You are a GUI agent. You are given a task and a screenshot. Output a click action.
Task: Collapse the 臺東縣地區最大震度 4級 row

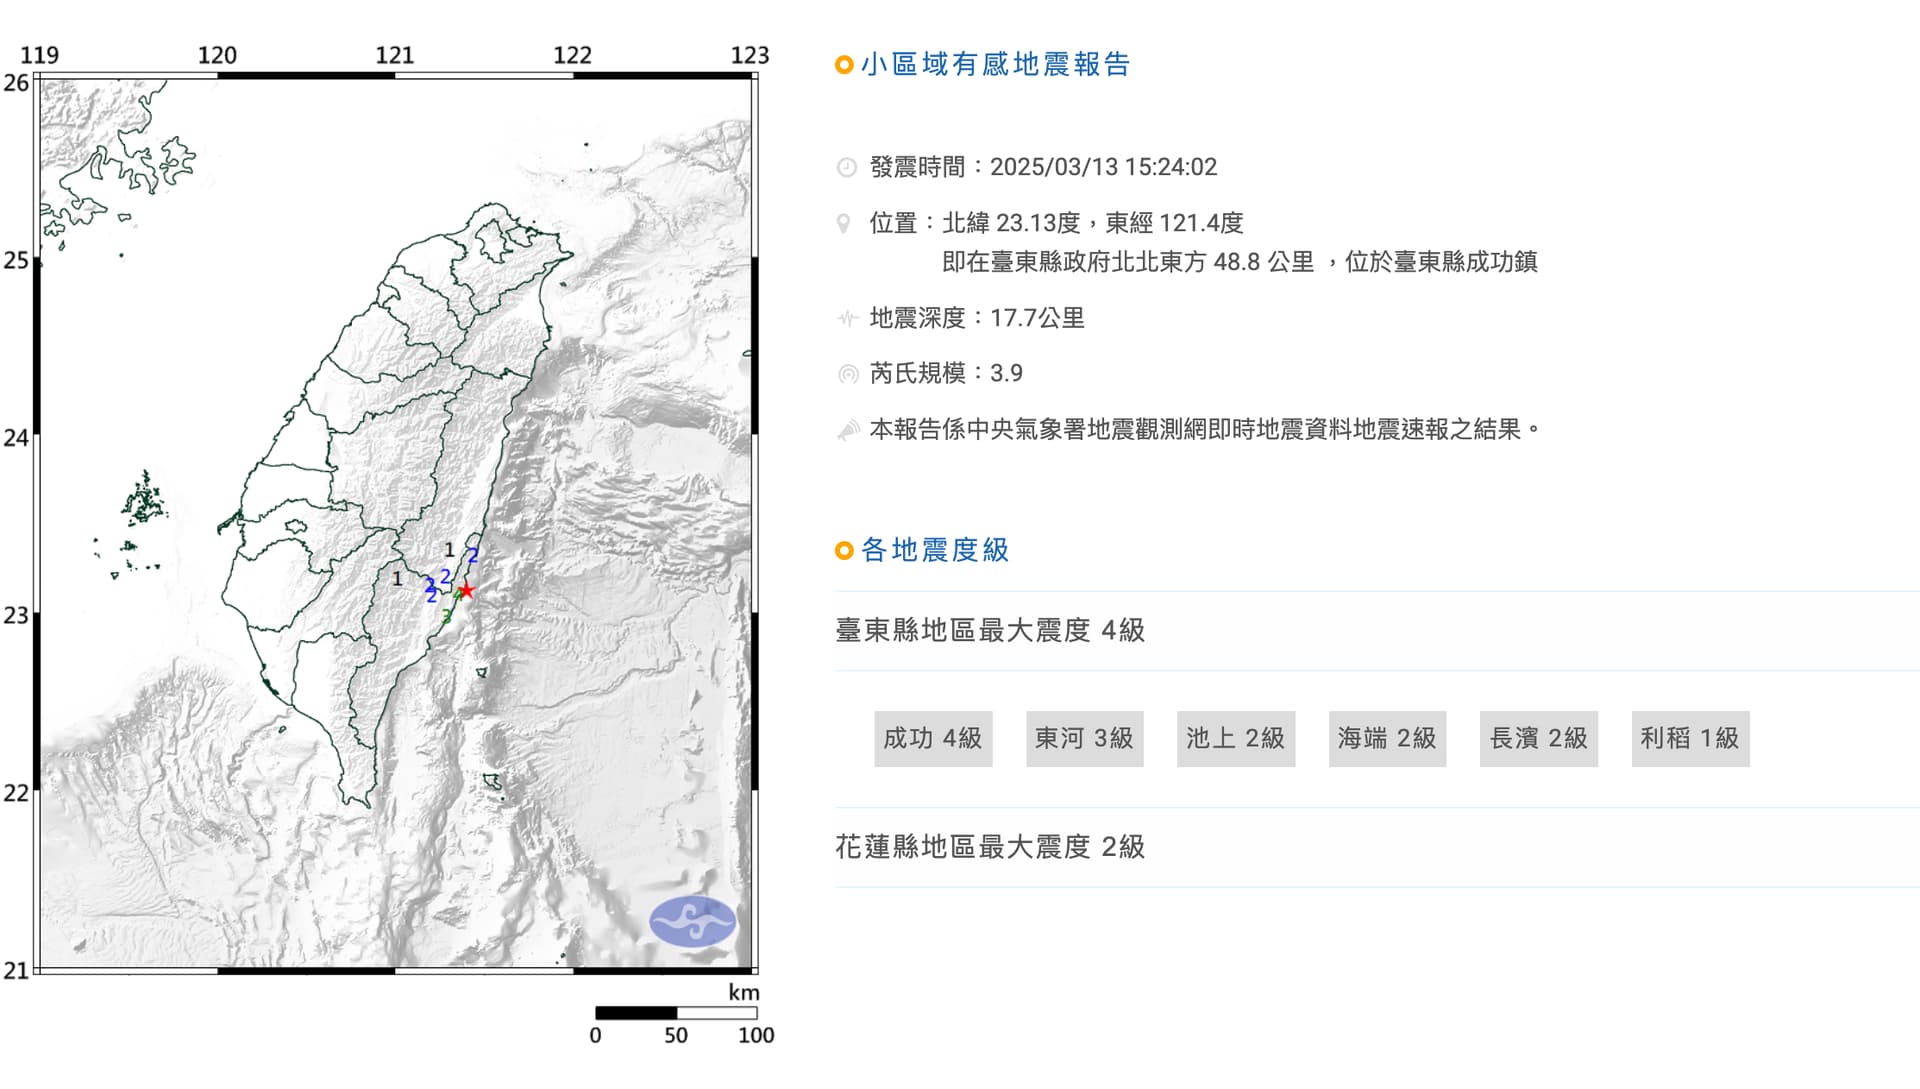(990, 630)
